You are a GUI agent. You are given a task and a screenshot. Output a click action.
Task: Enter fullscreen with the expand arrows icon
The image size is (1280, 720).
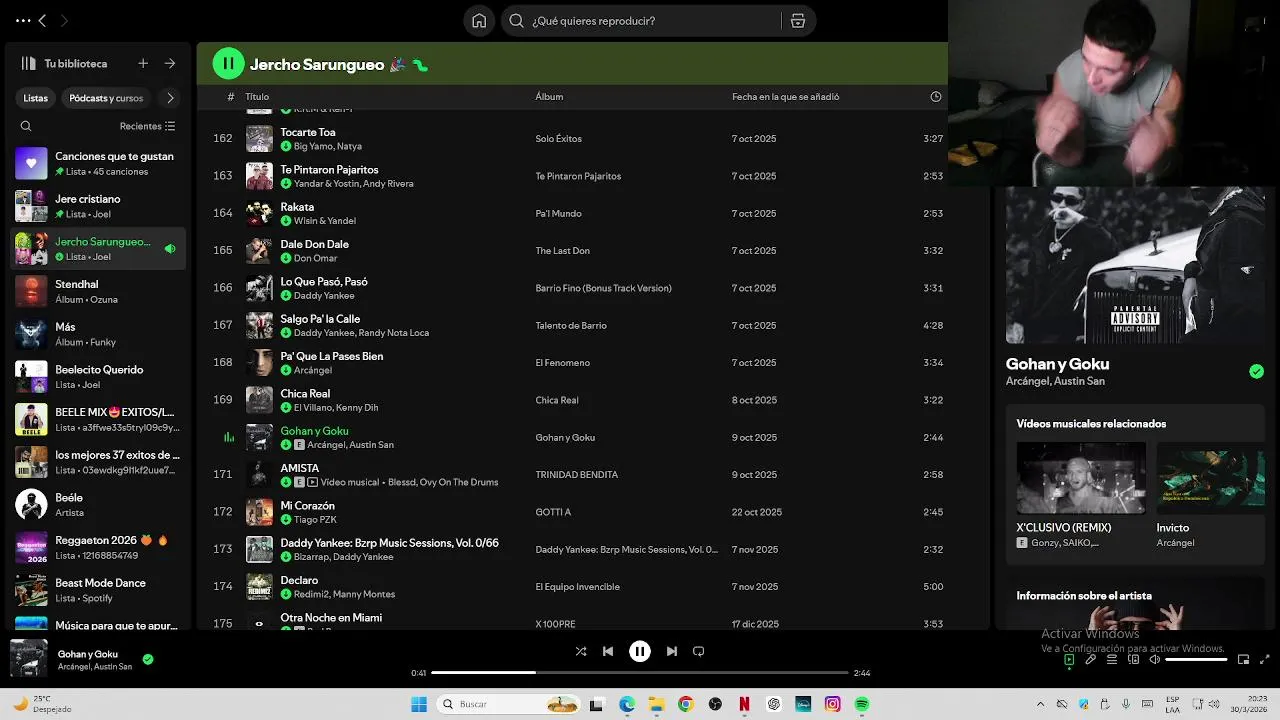click(x=1264, y=660)
